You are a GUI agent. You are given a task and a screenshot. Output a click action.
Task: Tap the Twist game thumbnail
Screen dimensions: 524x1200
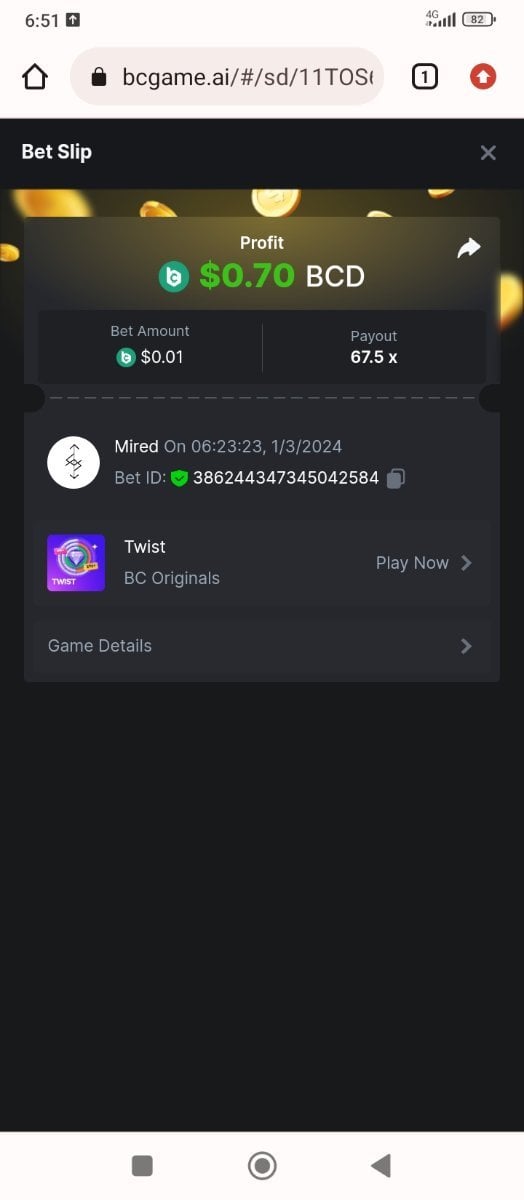[x=76, y=562]
